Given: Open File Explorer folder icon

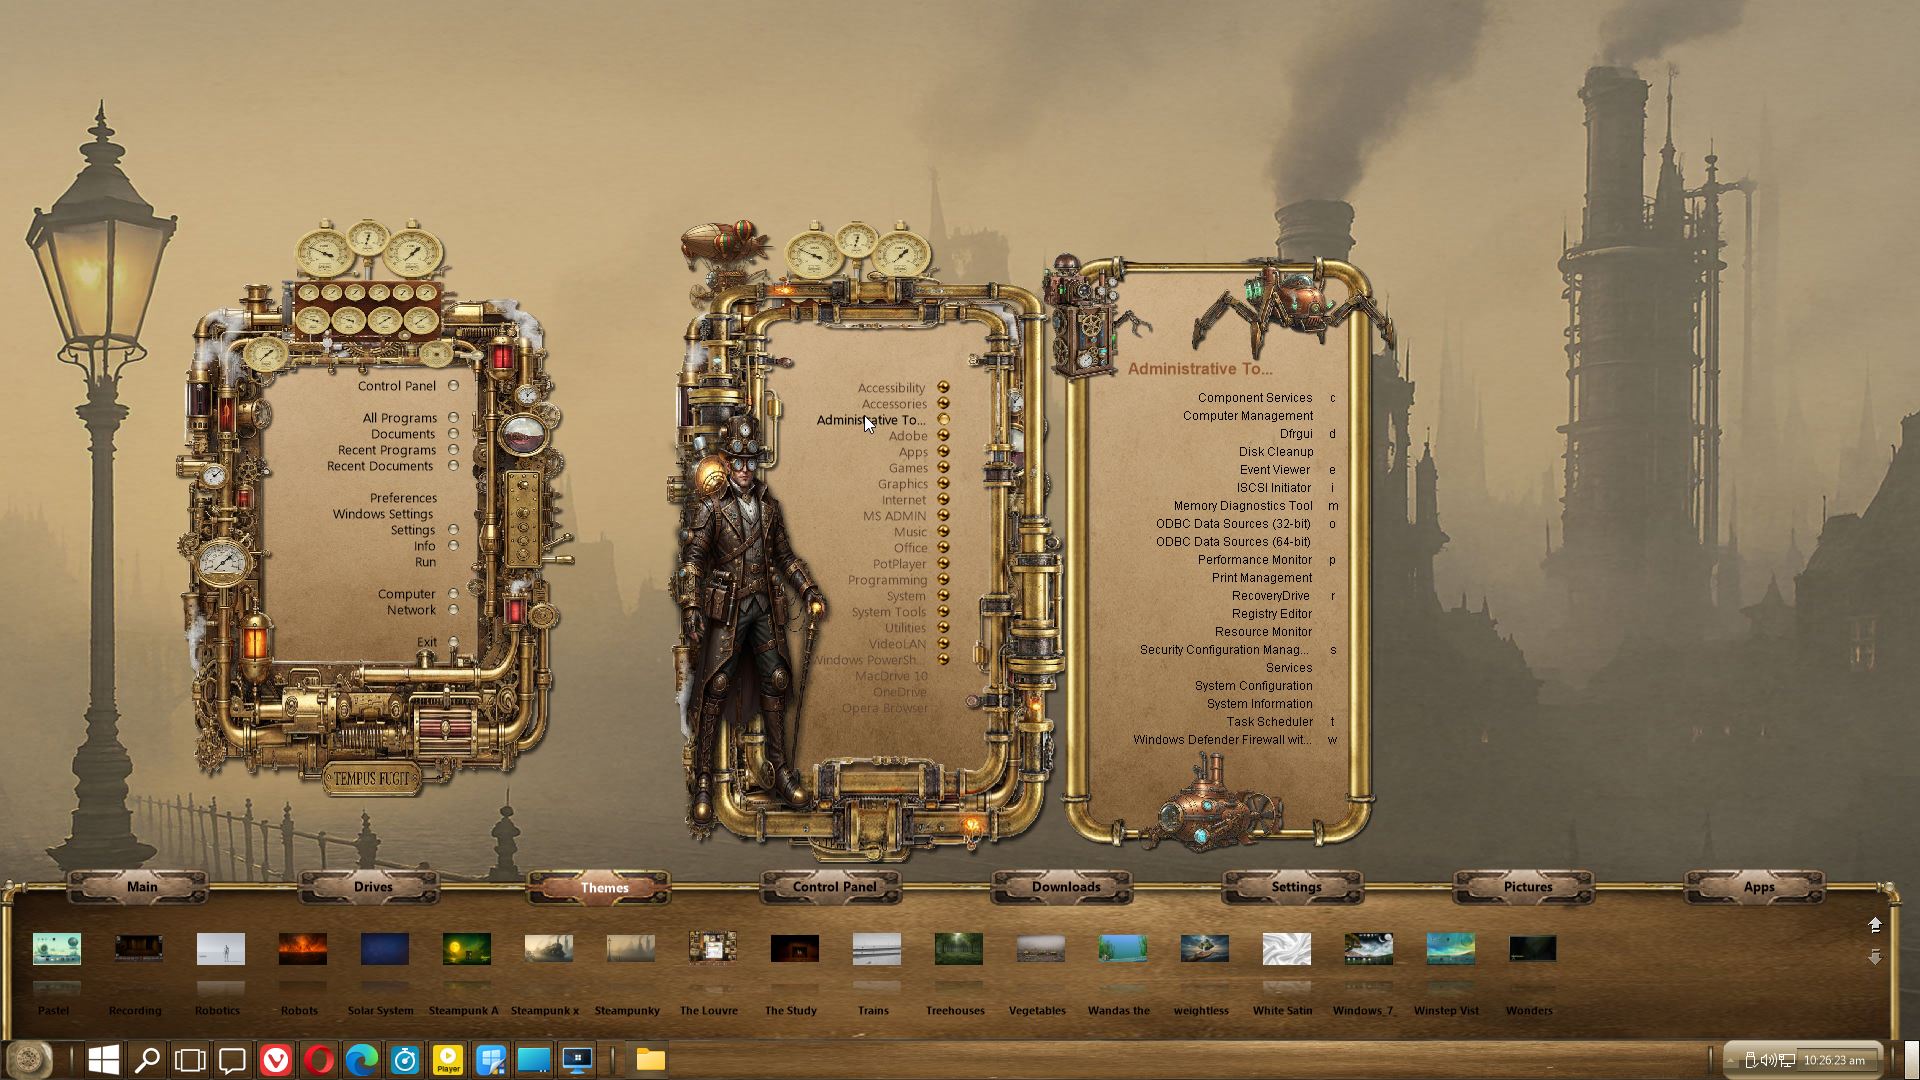Looking at the screenshot, I should coord(651,1060).
